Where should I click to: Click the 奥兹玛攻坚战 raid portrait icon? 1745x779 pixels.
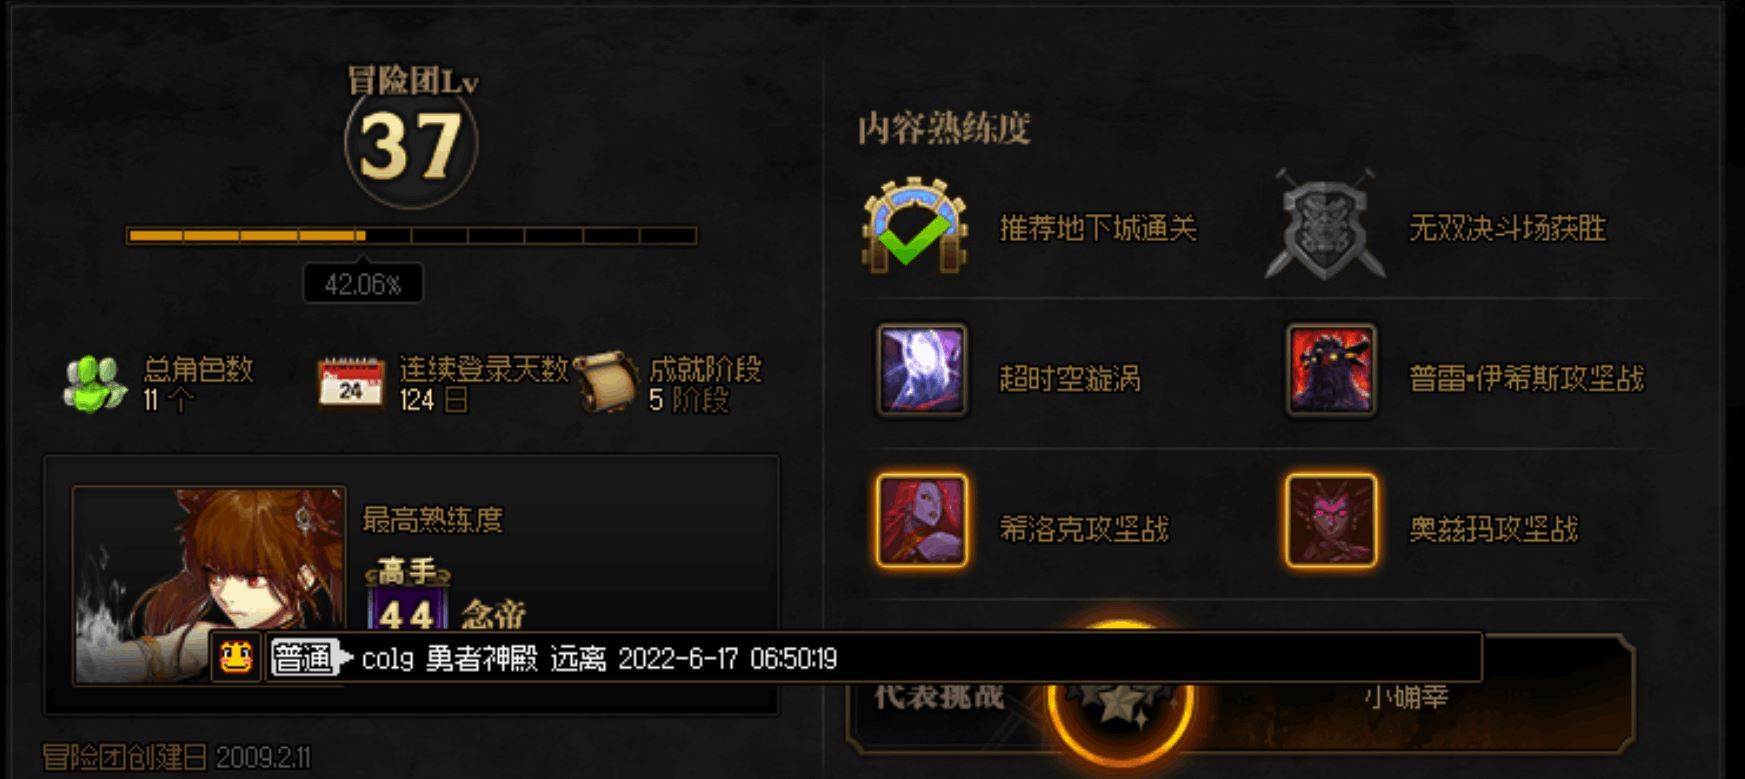click(x=1331, y=521)
